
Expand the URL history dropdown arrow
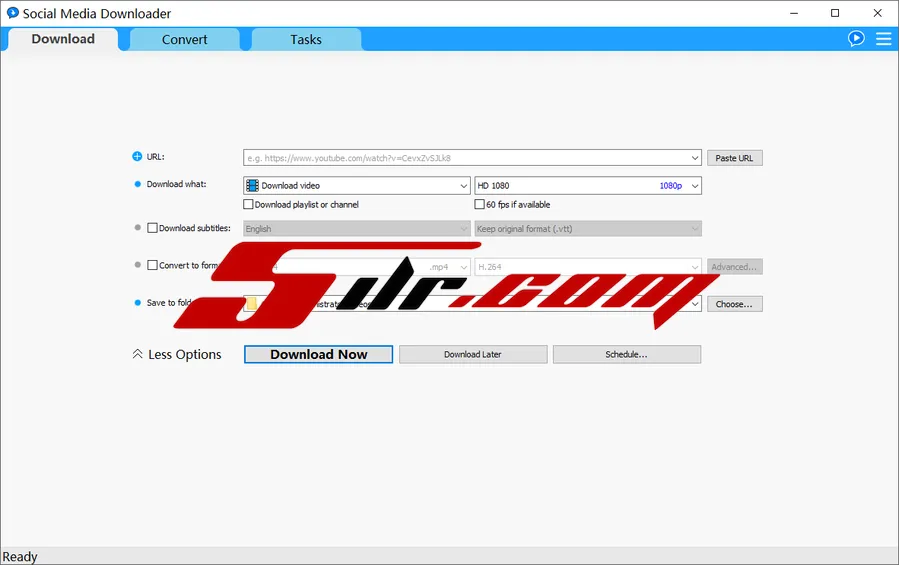694,158
